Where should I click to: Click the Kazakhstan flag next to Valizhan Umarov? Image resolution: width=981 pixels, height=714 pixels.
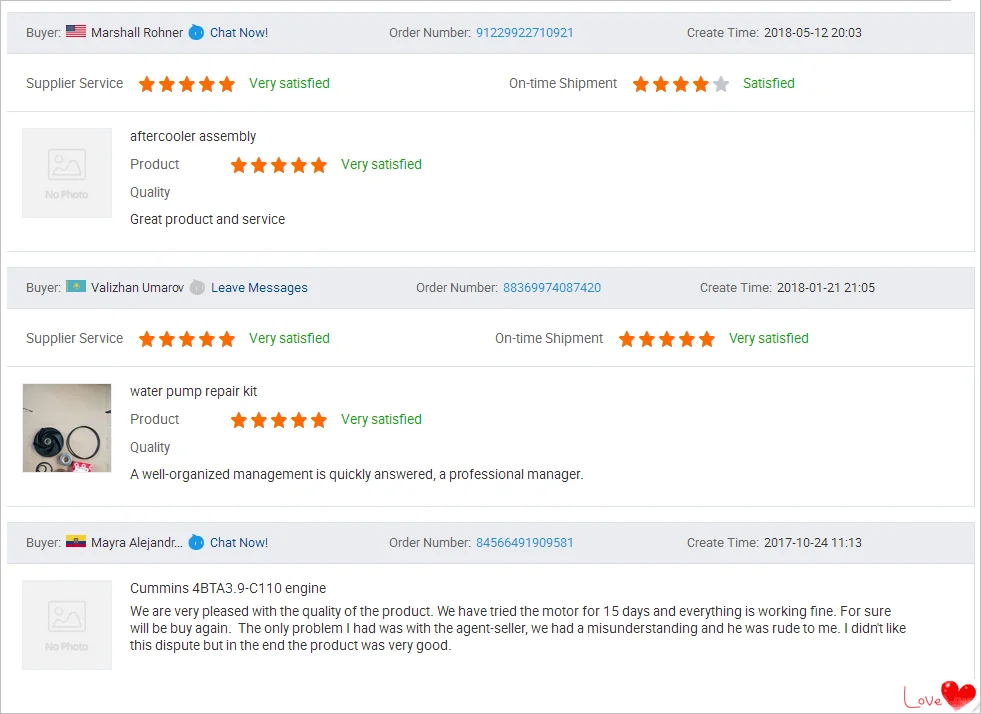(76, 286)
